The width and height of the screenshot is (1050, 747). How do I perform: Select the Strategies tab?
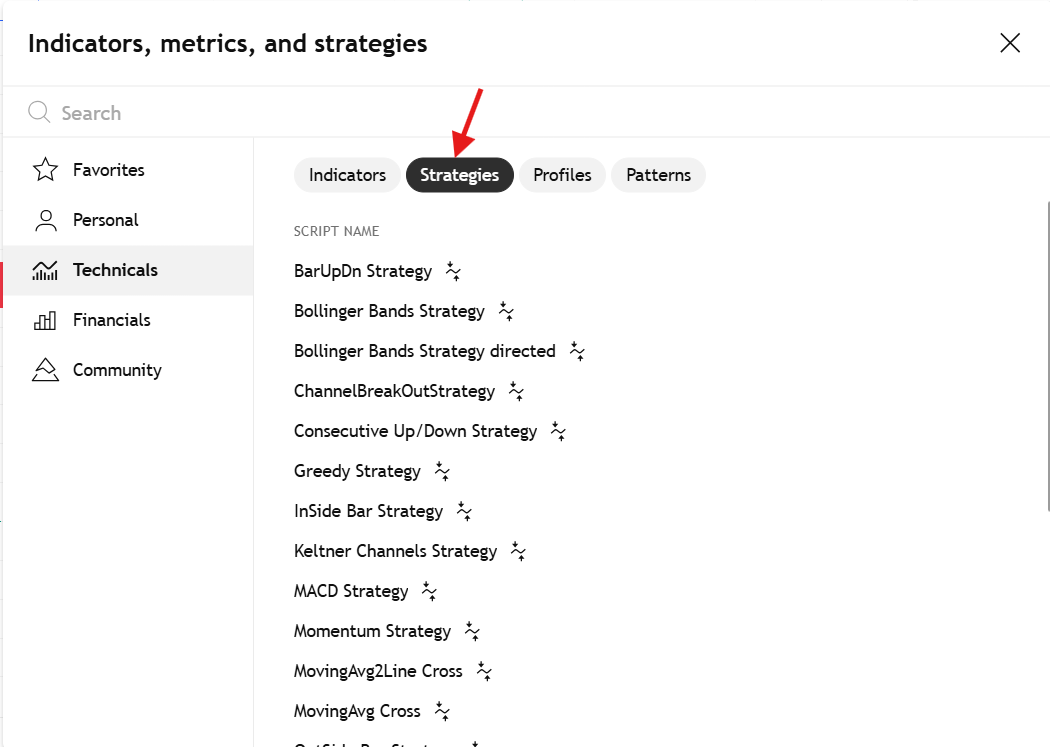(x=459, y=175)
